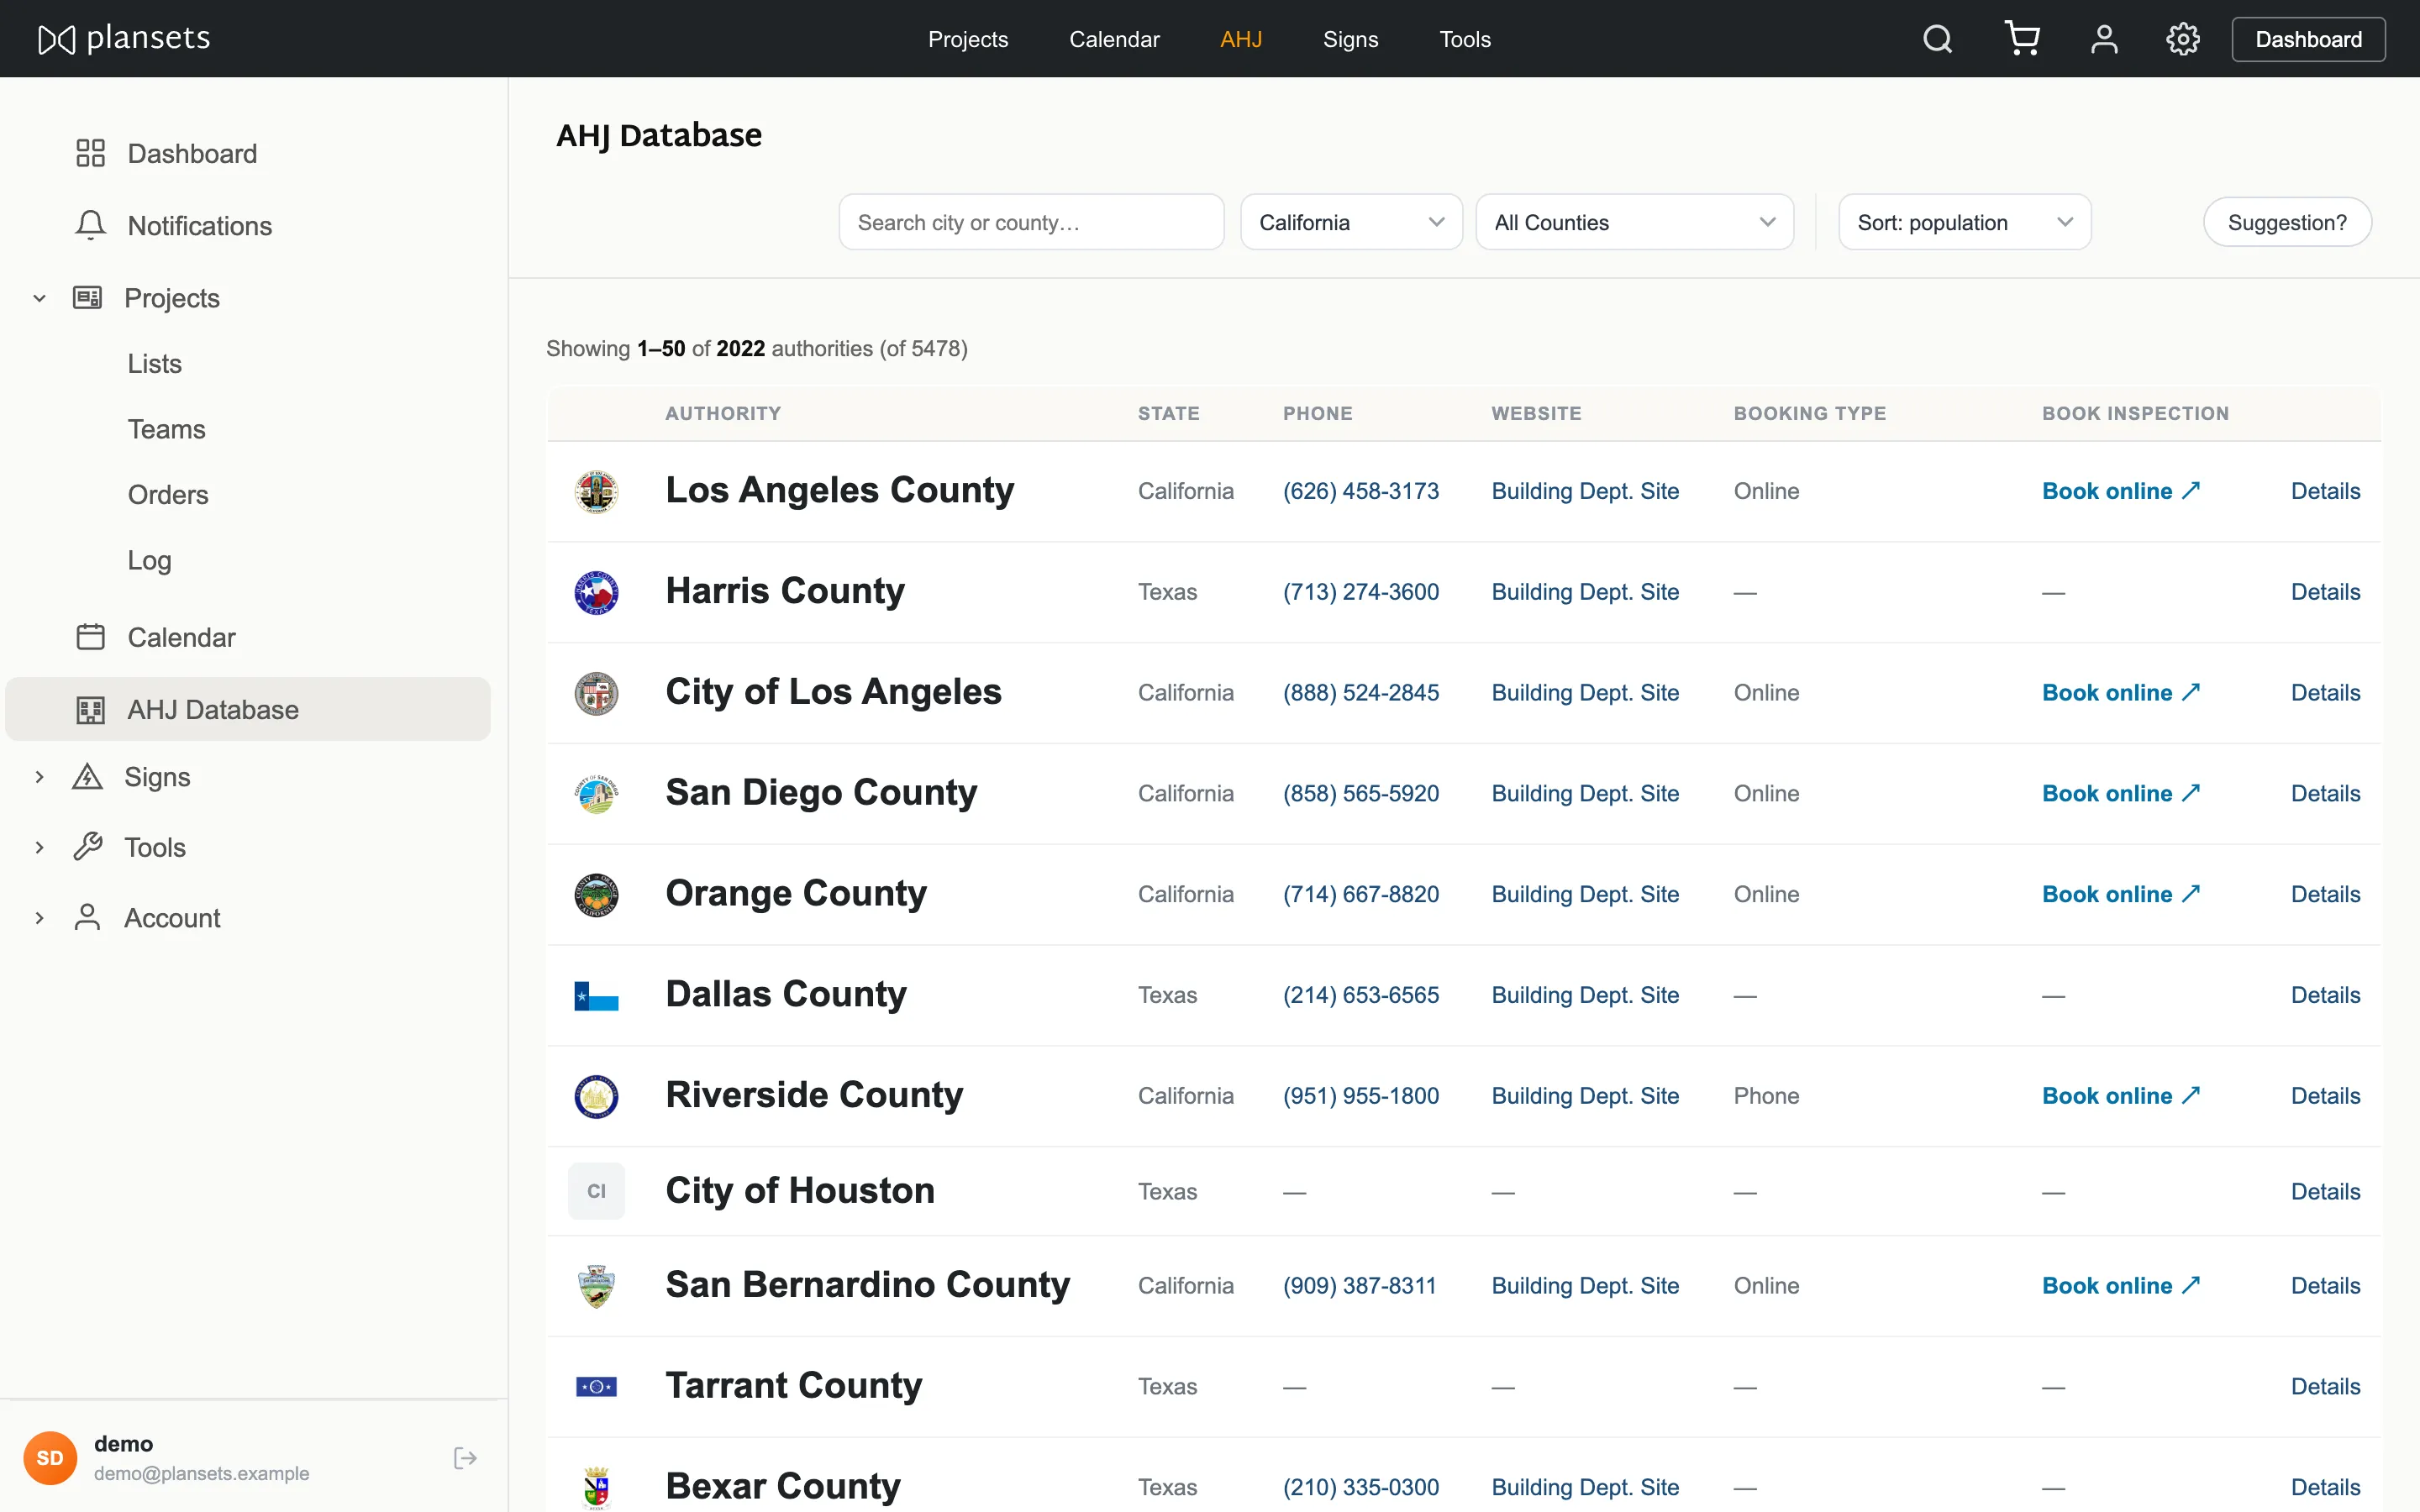Book online for City of Los Angeles
The image size is (2420, 1512).
pyautogui.click(x=2121, y=693)
